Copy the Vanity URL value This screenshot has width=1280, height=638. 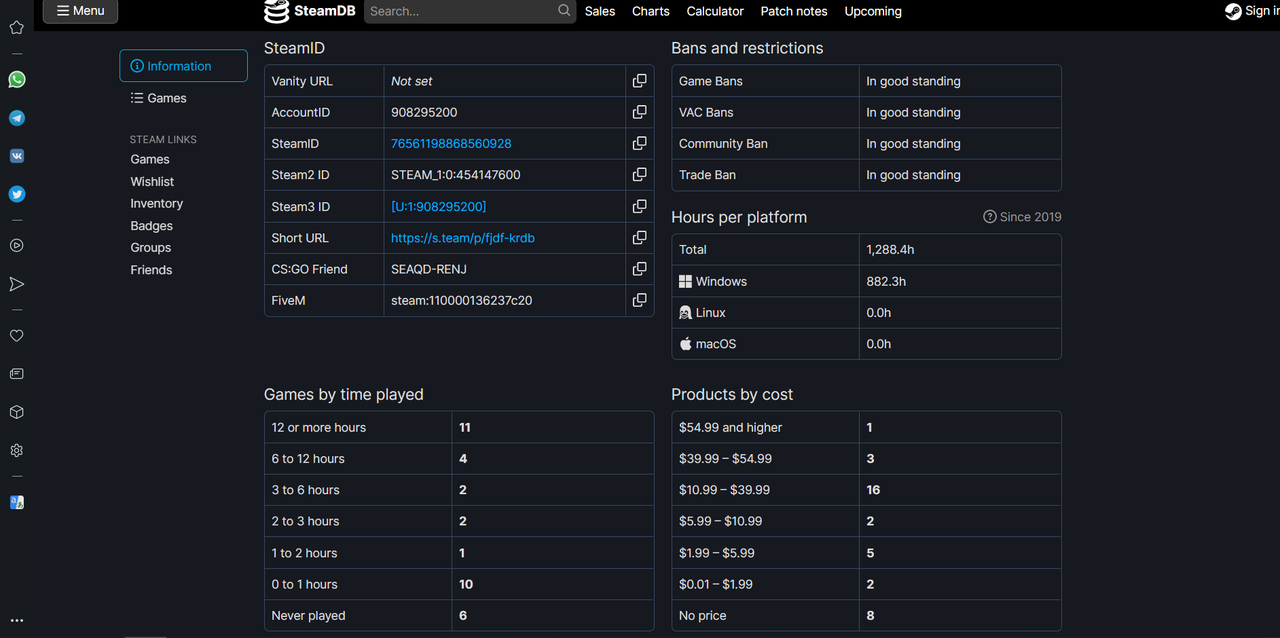[639, 81]
